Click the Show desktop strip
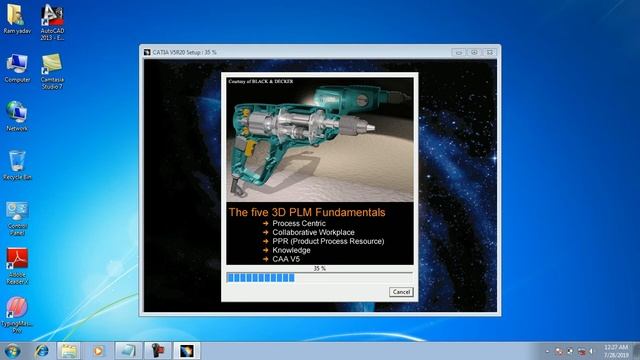Viewport: 640px width, 360px height. [637, 351]
